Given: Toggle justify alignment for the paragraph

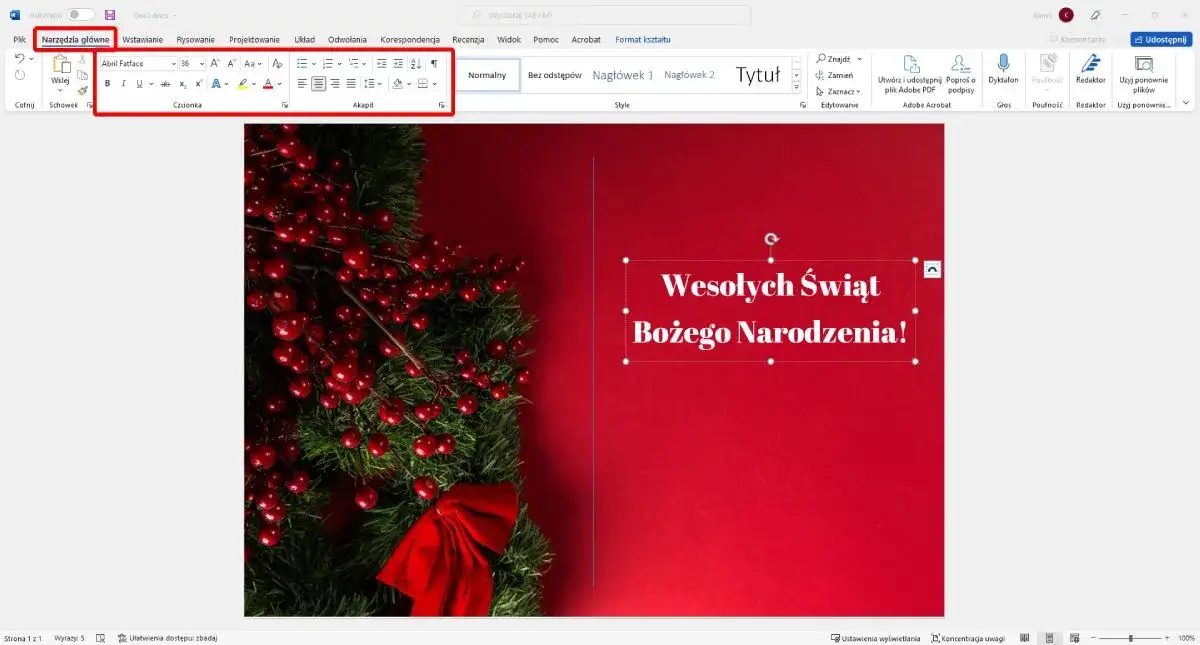Looking at the screenshot, I should point(351,83).
